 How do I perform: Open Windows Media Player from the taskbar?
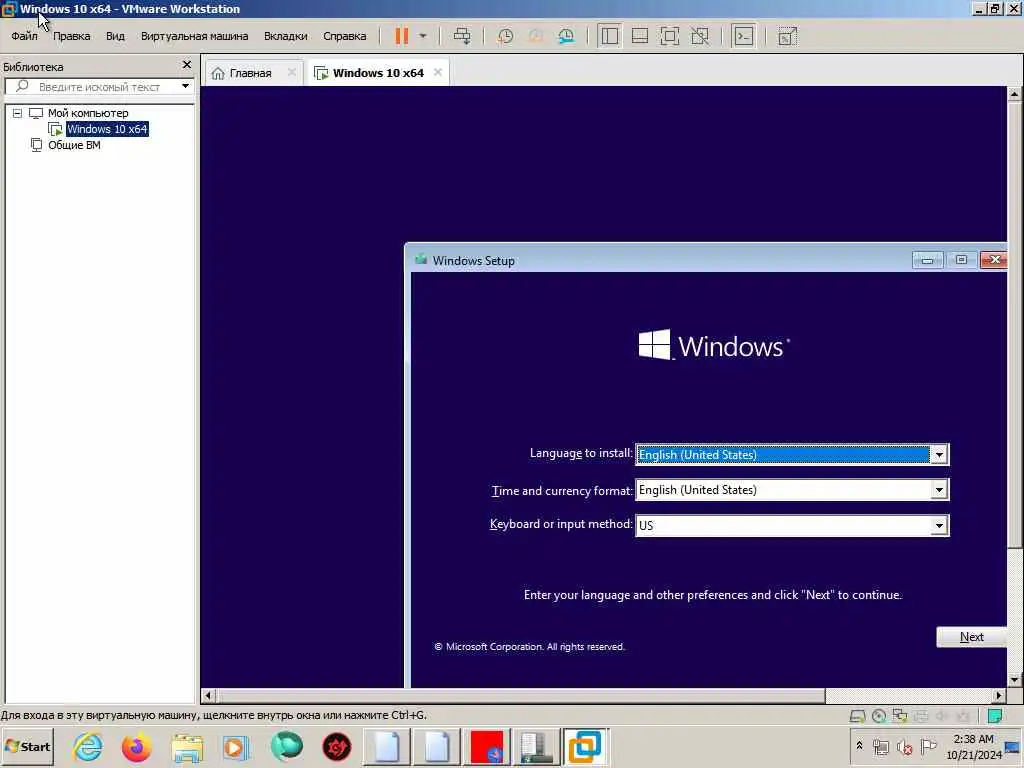tap(236, 746)
